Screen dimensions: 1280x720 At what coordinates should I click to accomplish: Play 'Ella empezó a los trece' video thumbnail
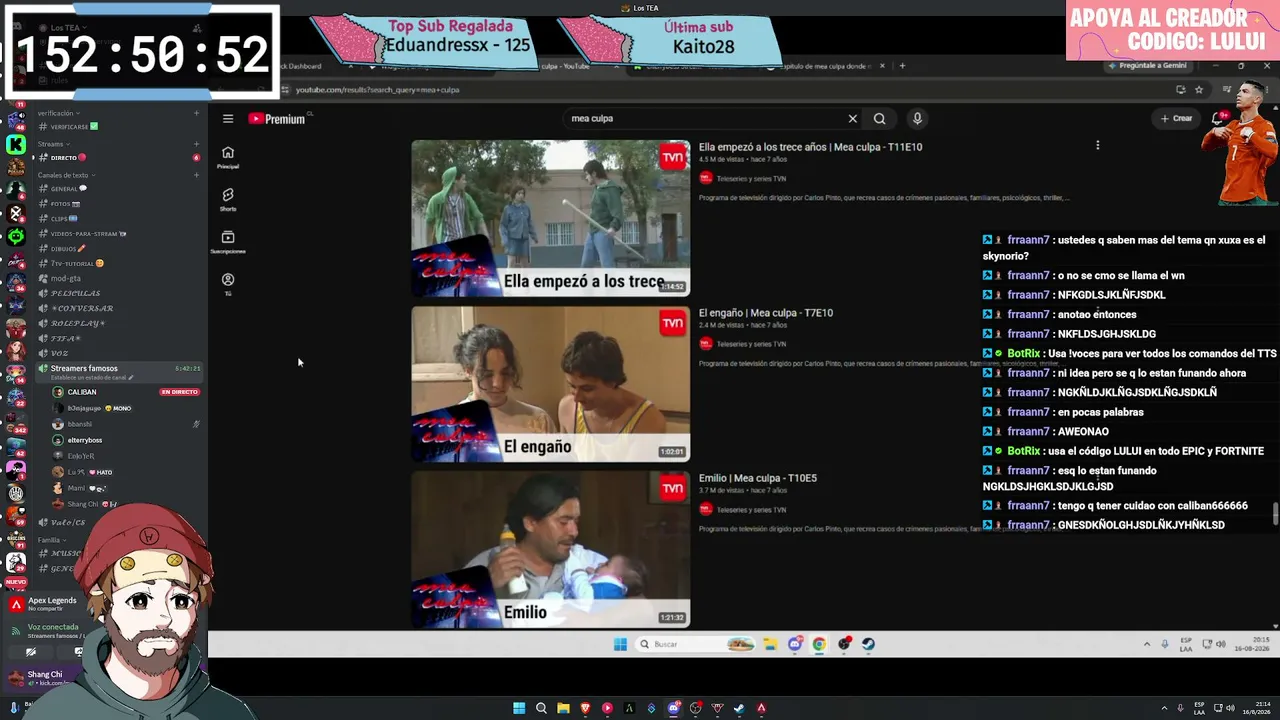(x=551, y=218)
